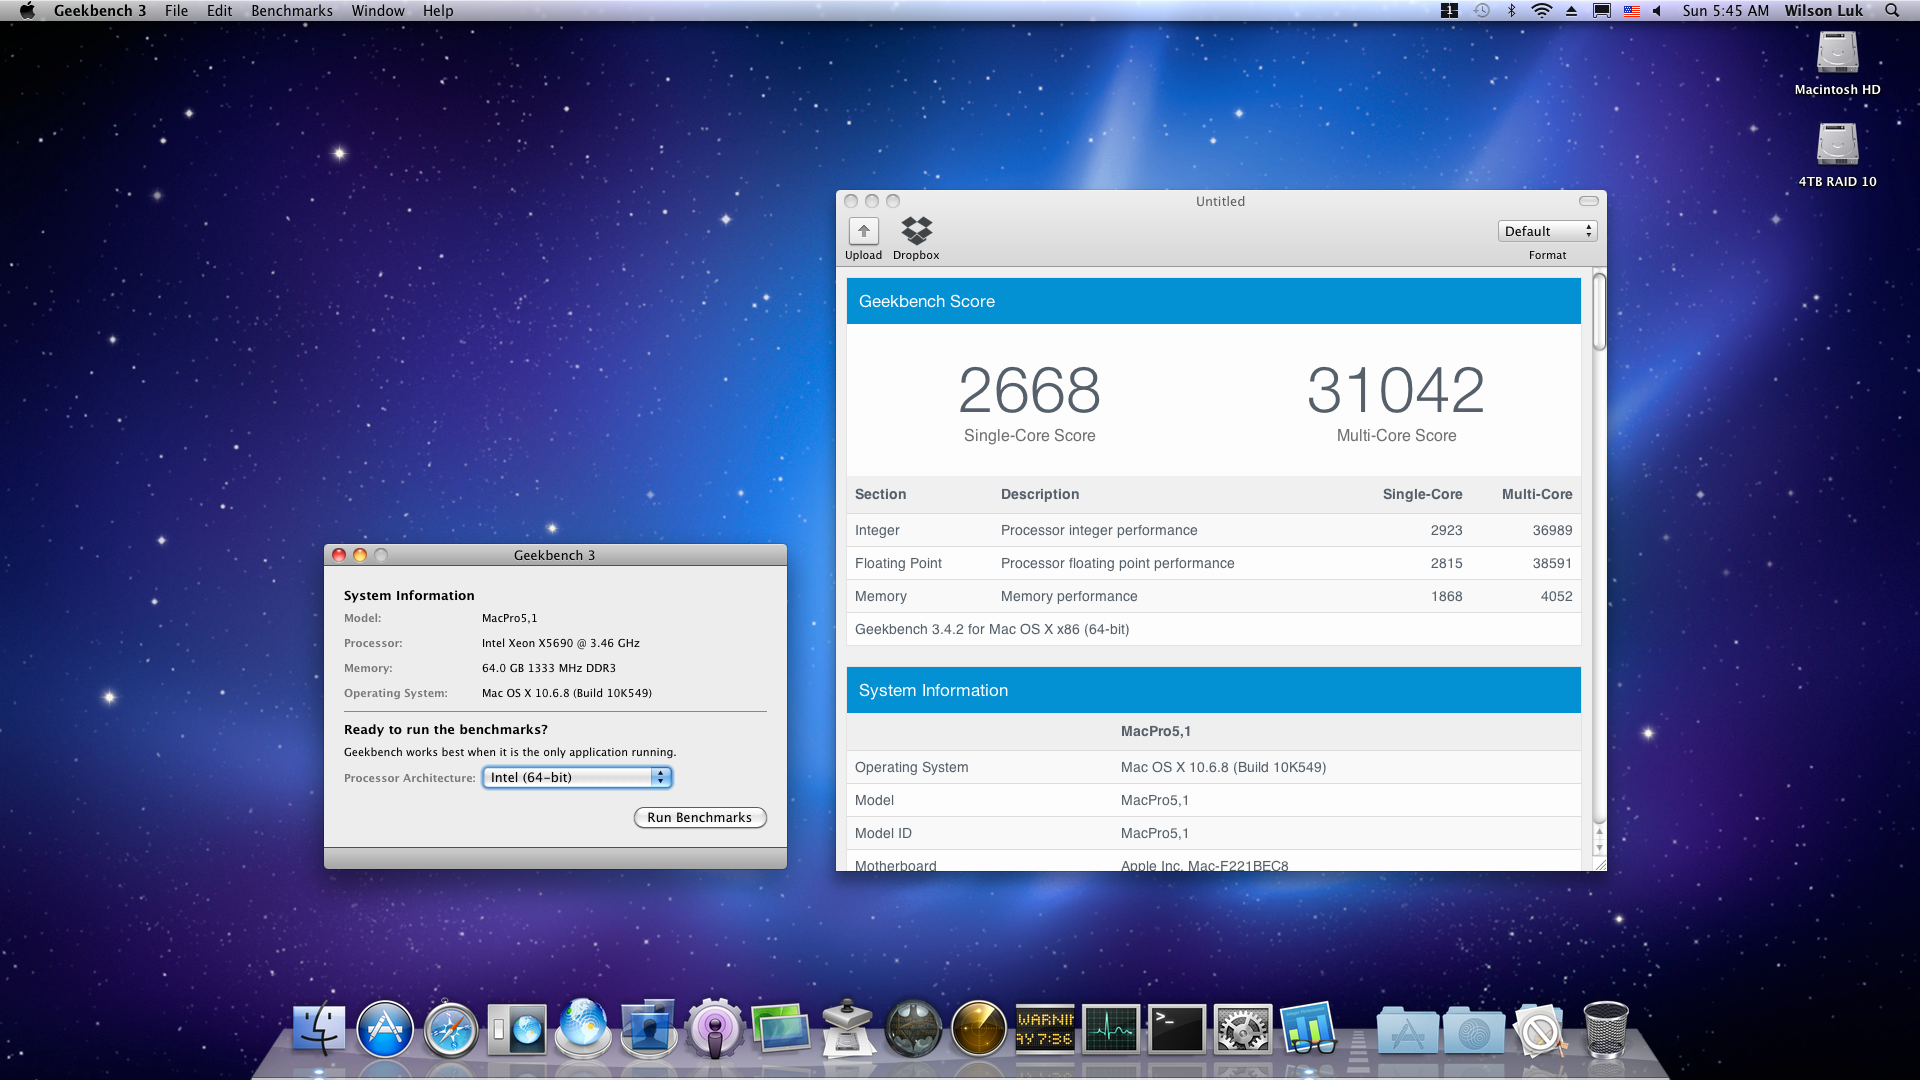Open the Batman logo game in the Dock

point(914,1030)
